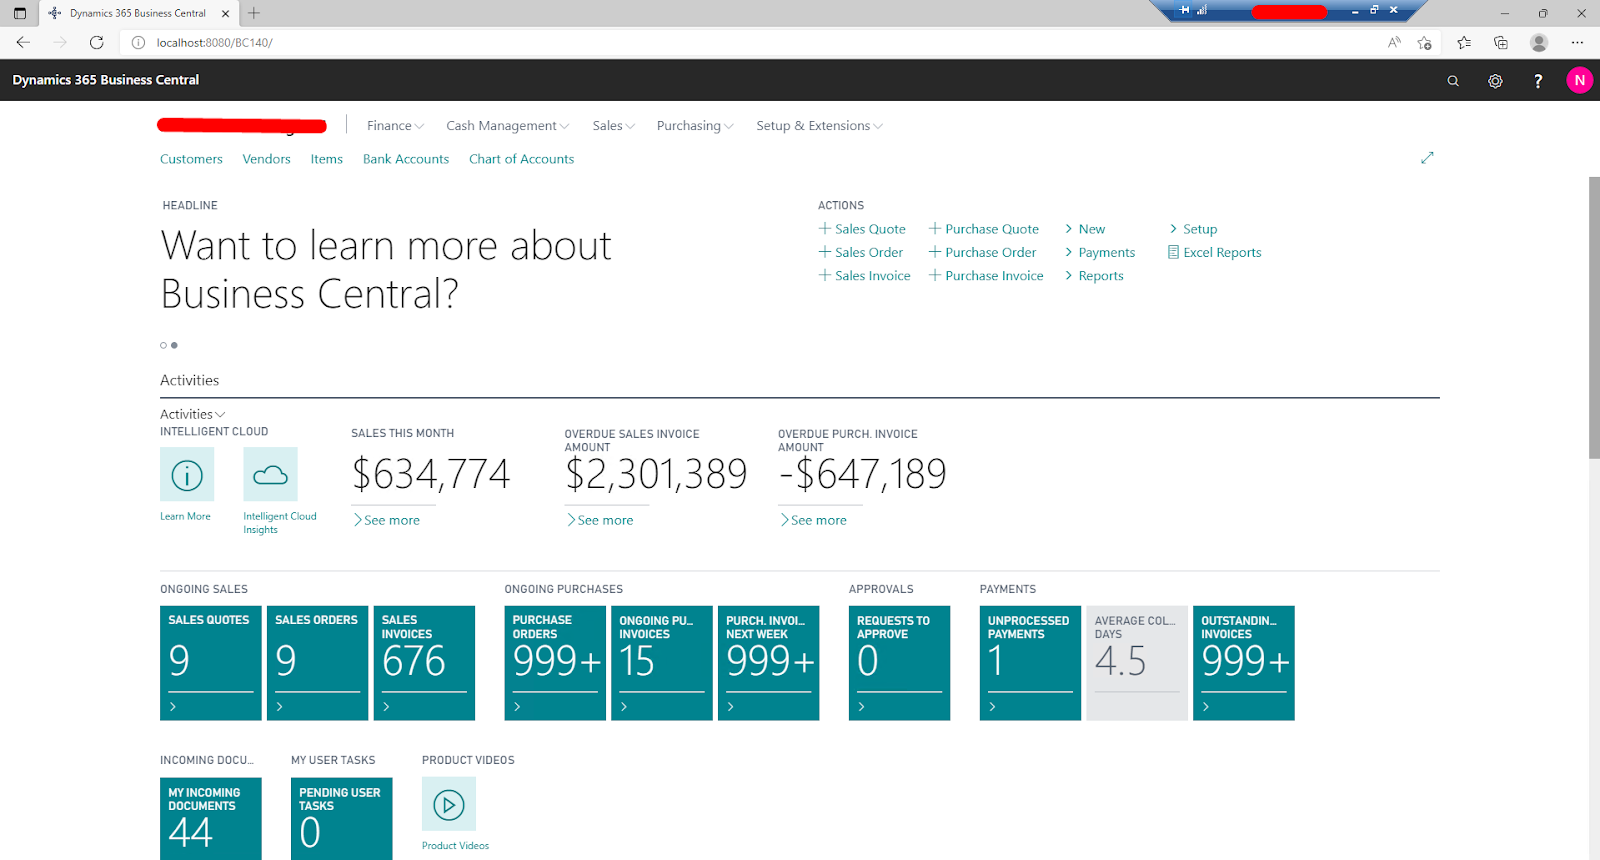Create a new Sales Order
This screenshot has width=1600, height=860.
(861, 252)
